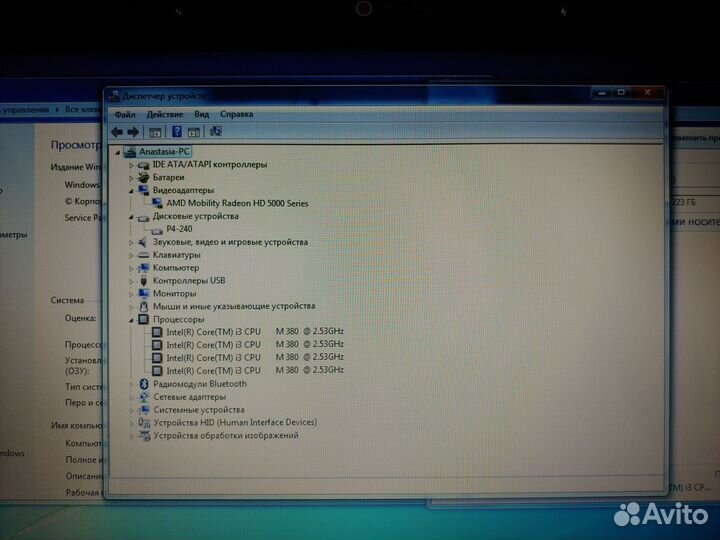Click the AMD Mobility Radeon device icon
This screenshot has width=720, height=540.
pos(157,203)
